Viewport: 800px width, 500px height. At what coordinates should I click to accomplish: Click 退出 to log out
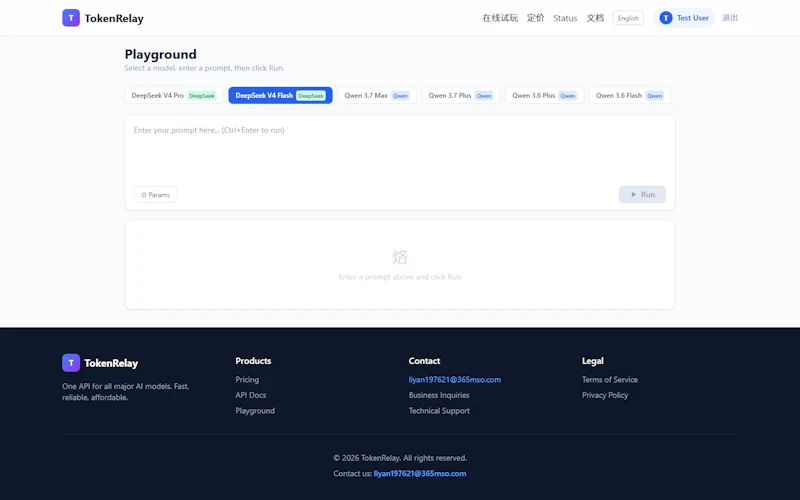coord(730,18)
